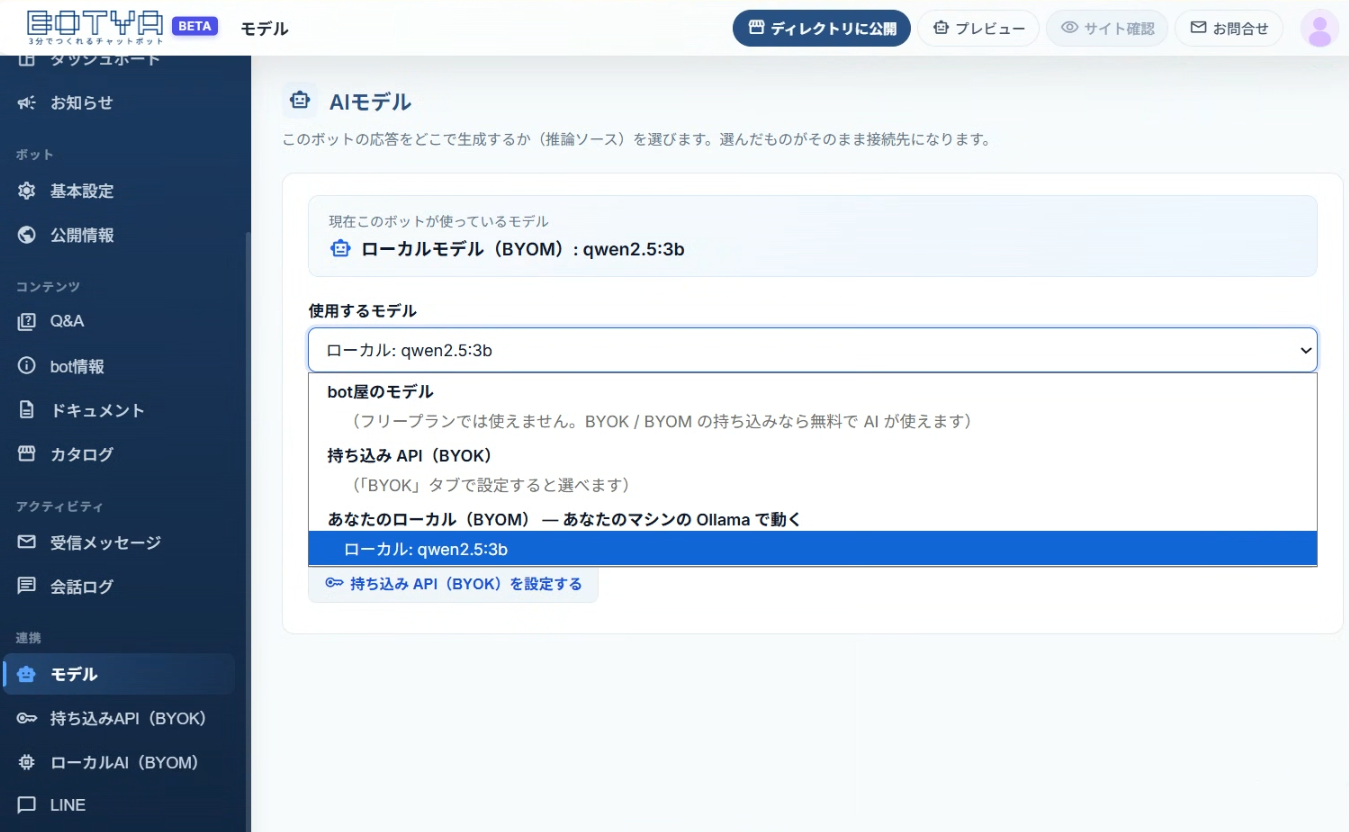
Task: Click the BOTYA logo
Action: click(95, 27)
